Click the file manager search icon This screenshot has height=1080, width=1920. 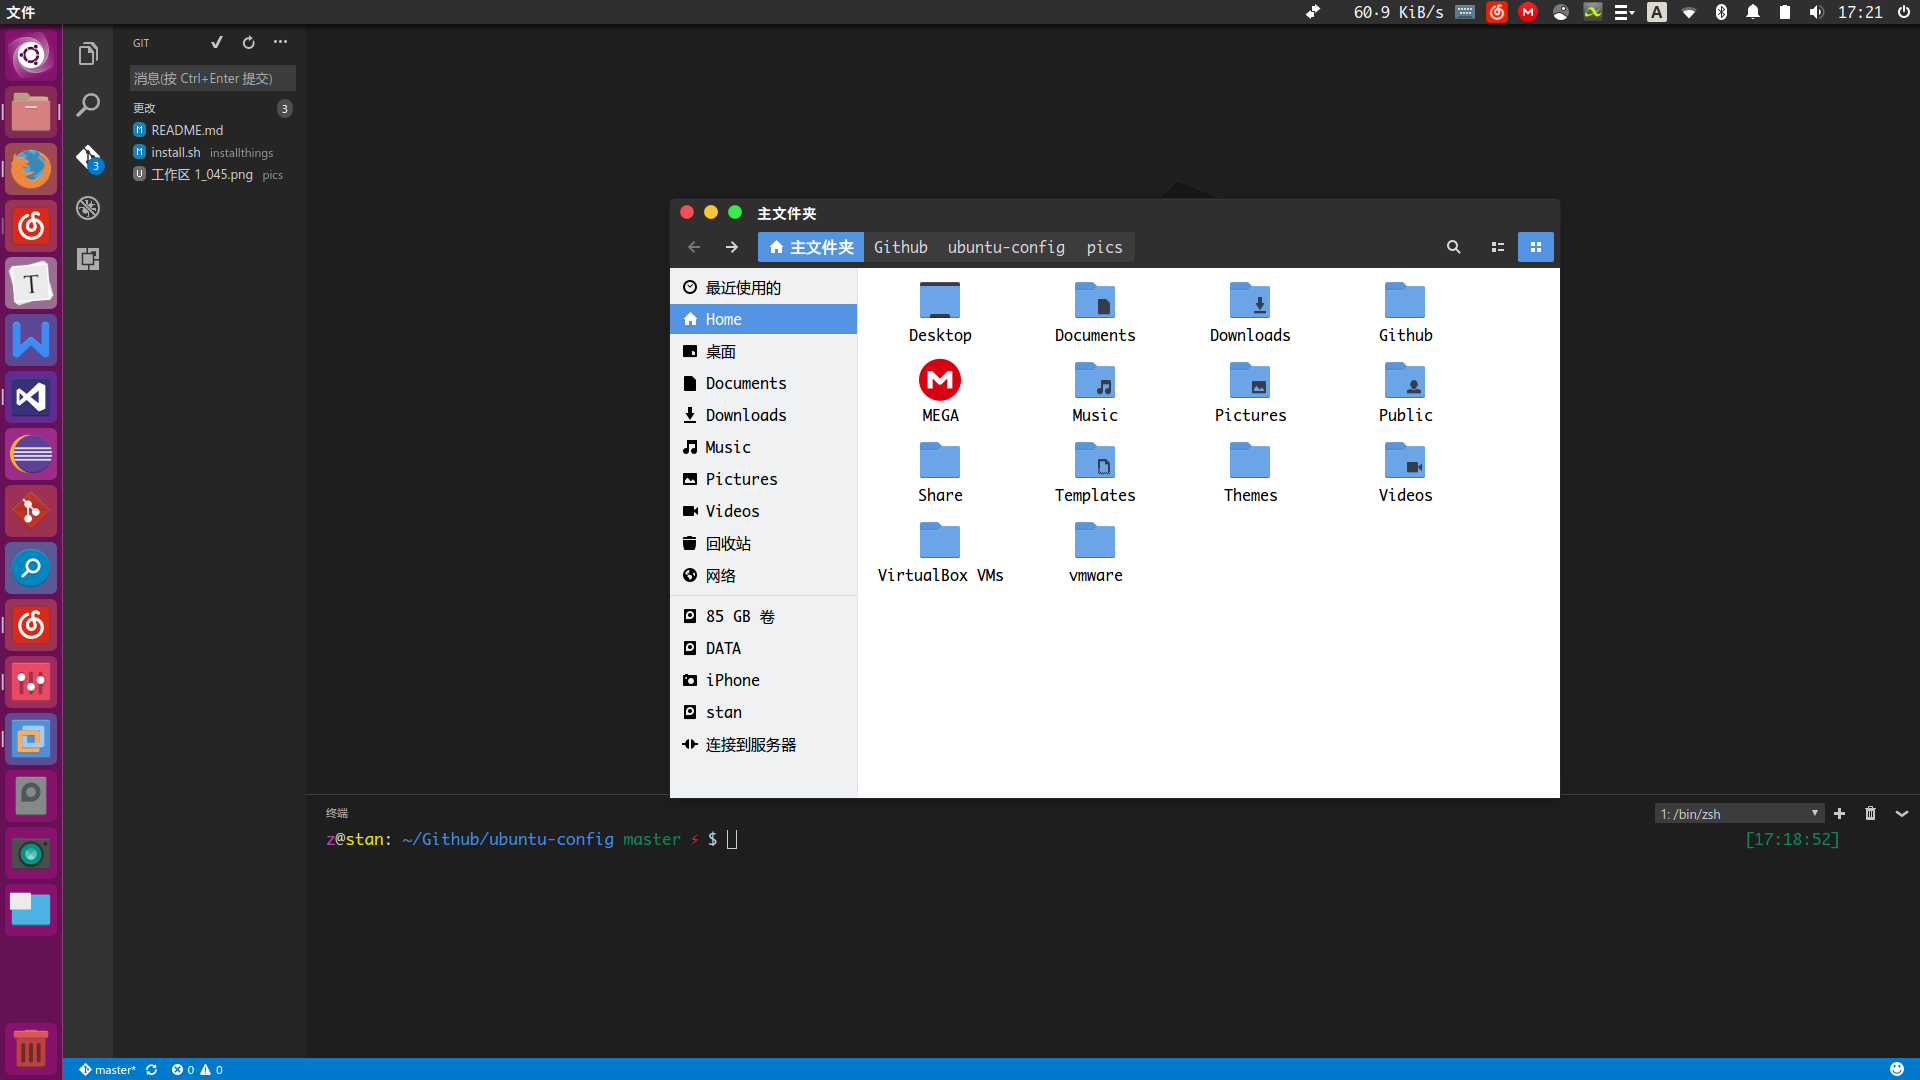coord(1453,247)
